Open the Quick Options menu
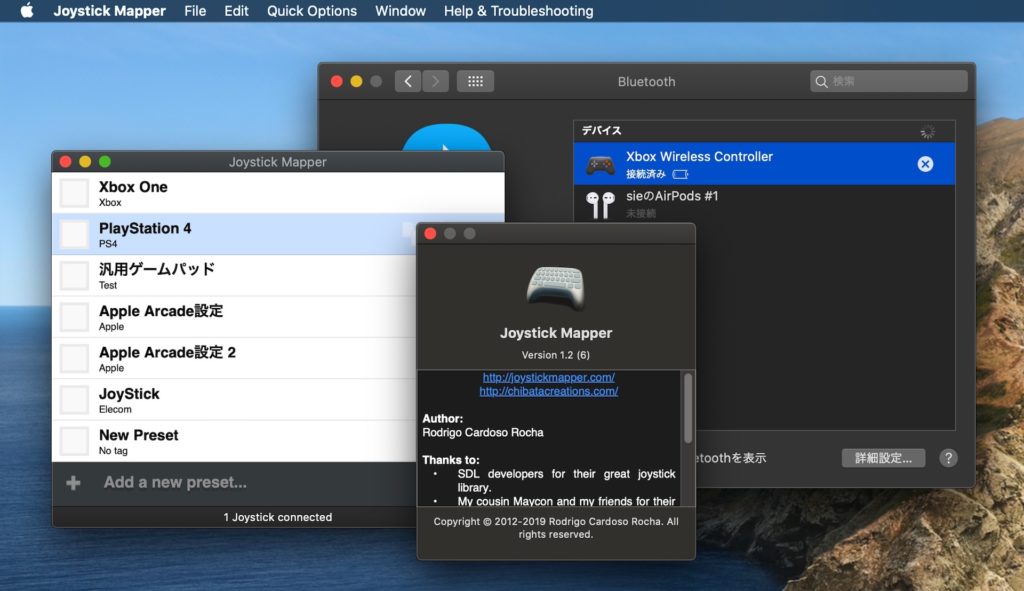Image resolution: width=1024 pixels, height=591 pixels. 311,11
